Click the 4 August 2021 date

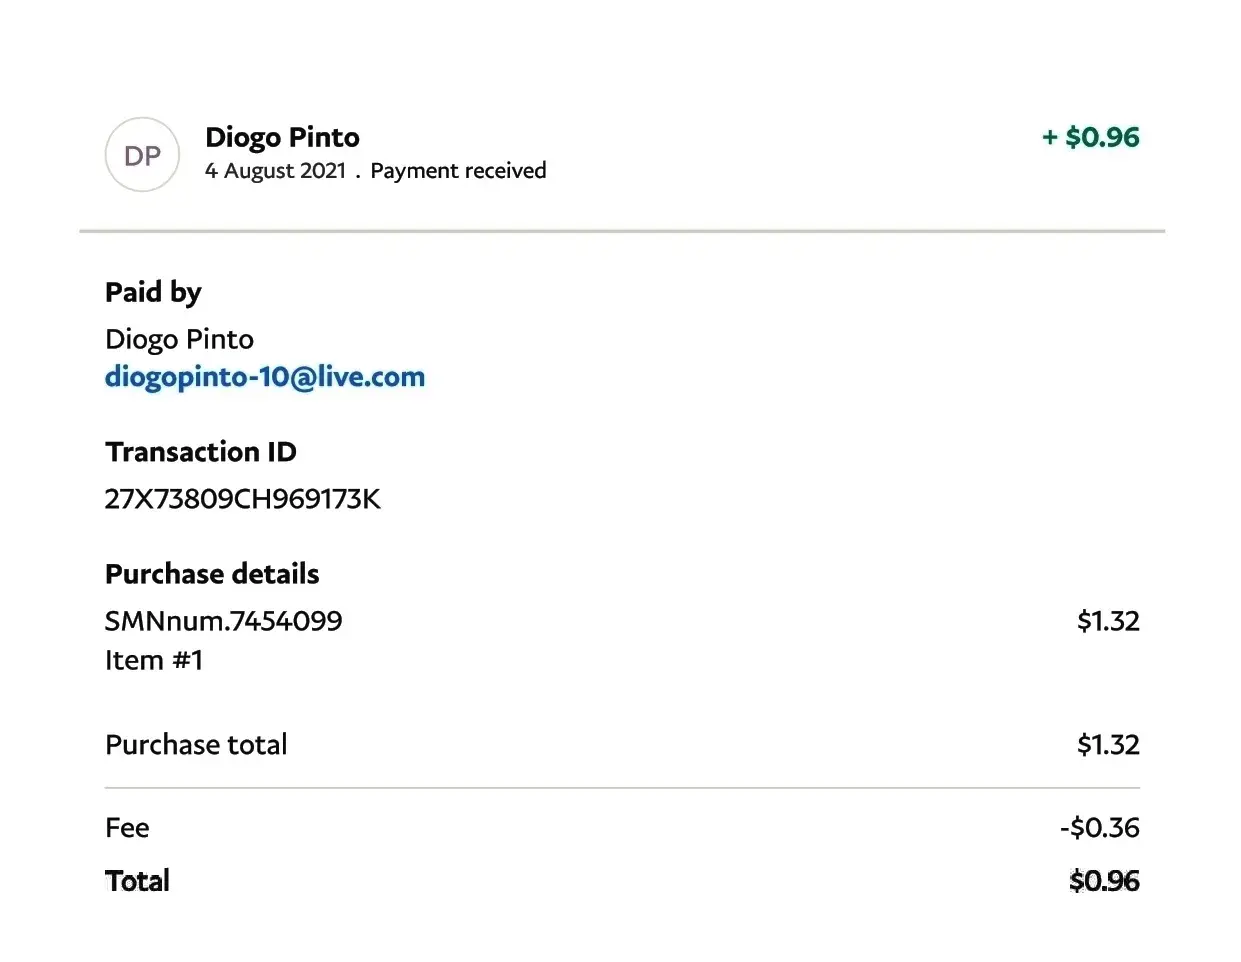275,171
